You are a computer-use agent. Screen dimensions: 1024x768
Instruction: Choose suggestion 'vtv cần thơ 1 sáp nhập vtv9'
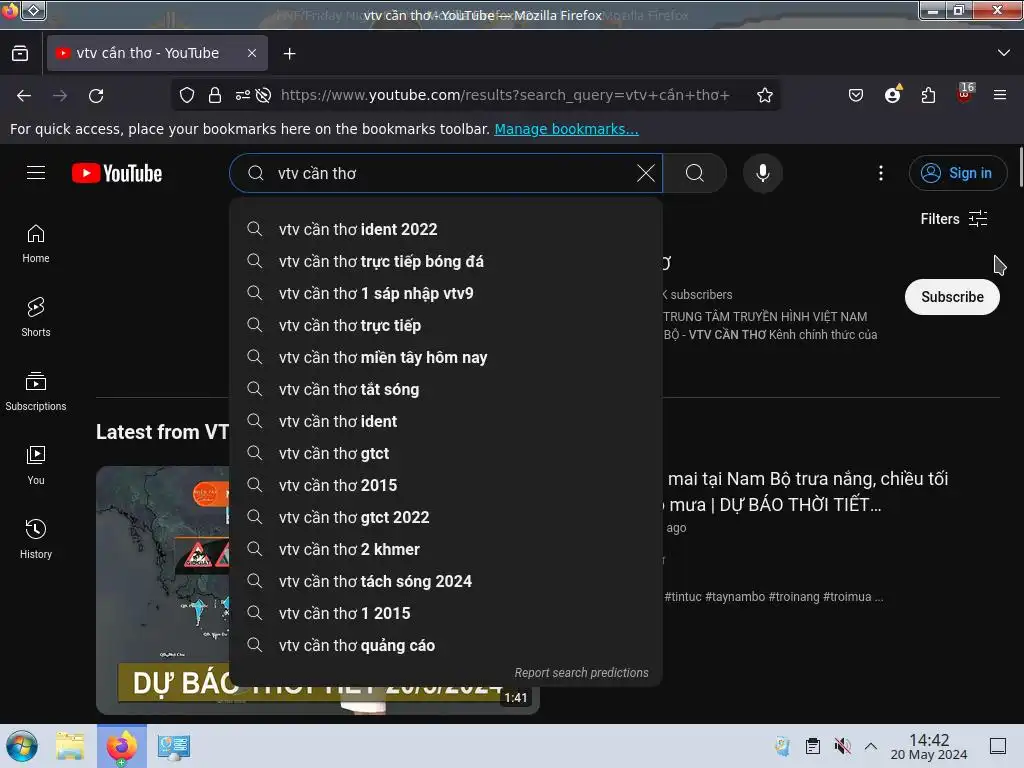click(446, 293)
